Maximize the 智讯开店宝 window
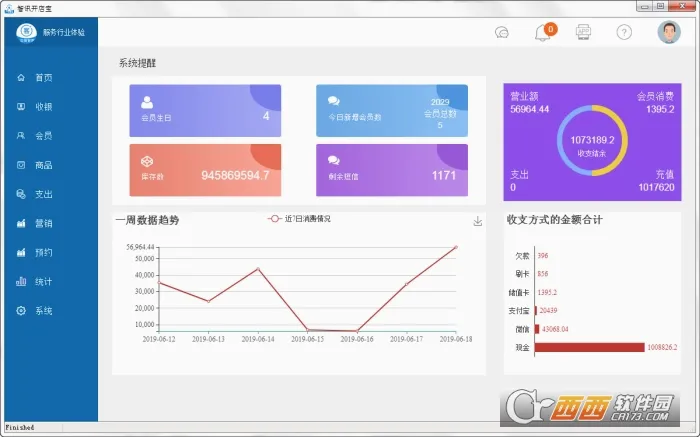The image size is (700, 437). coord(660,6)
